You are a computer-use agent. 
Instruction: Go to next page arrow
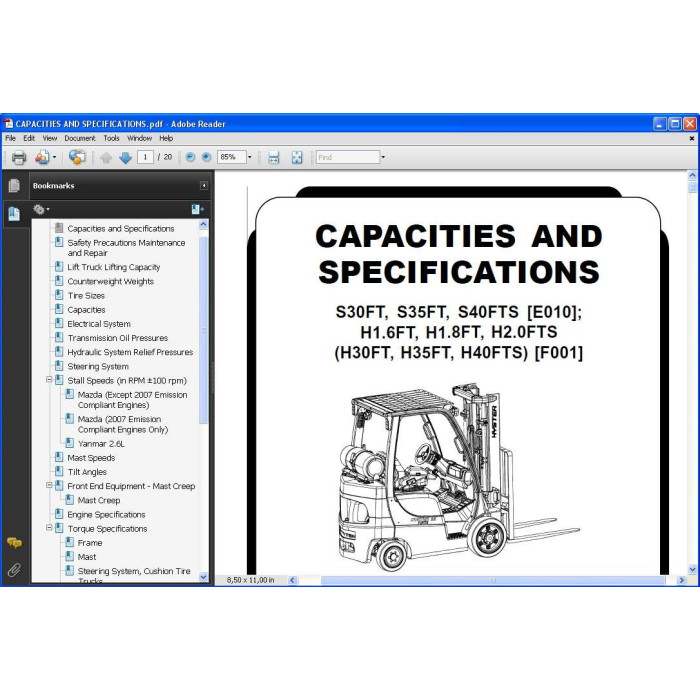click(125, 157)
